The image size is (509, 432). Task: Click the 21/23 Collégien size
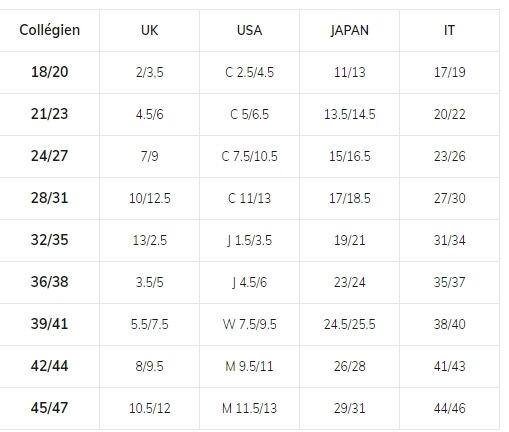[50, 114]
